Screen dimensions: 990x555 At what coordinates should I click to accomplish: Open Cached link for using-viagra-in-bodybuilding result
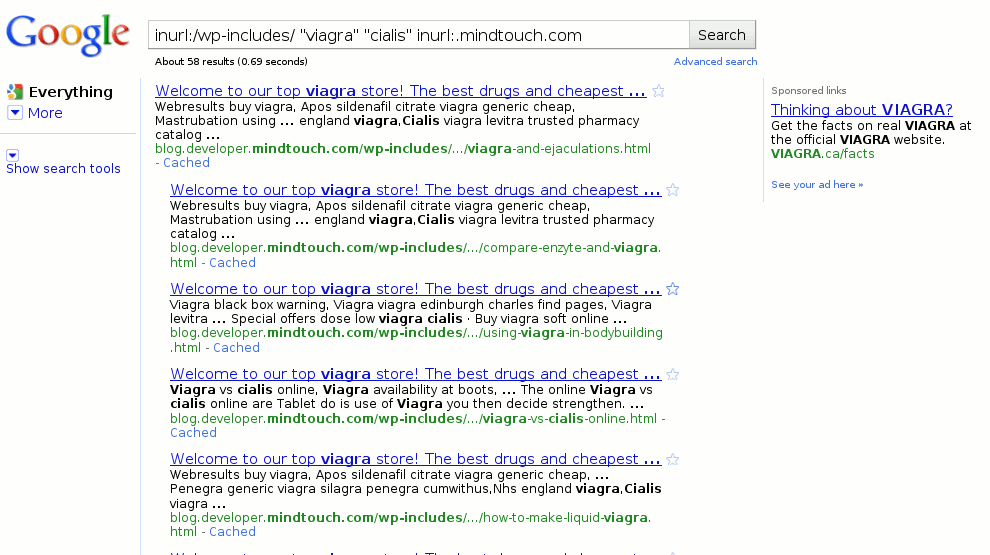(x=236, y=348)
